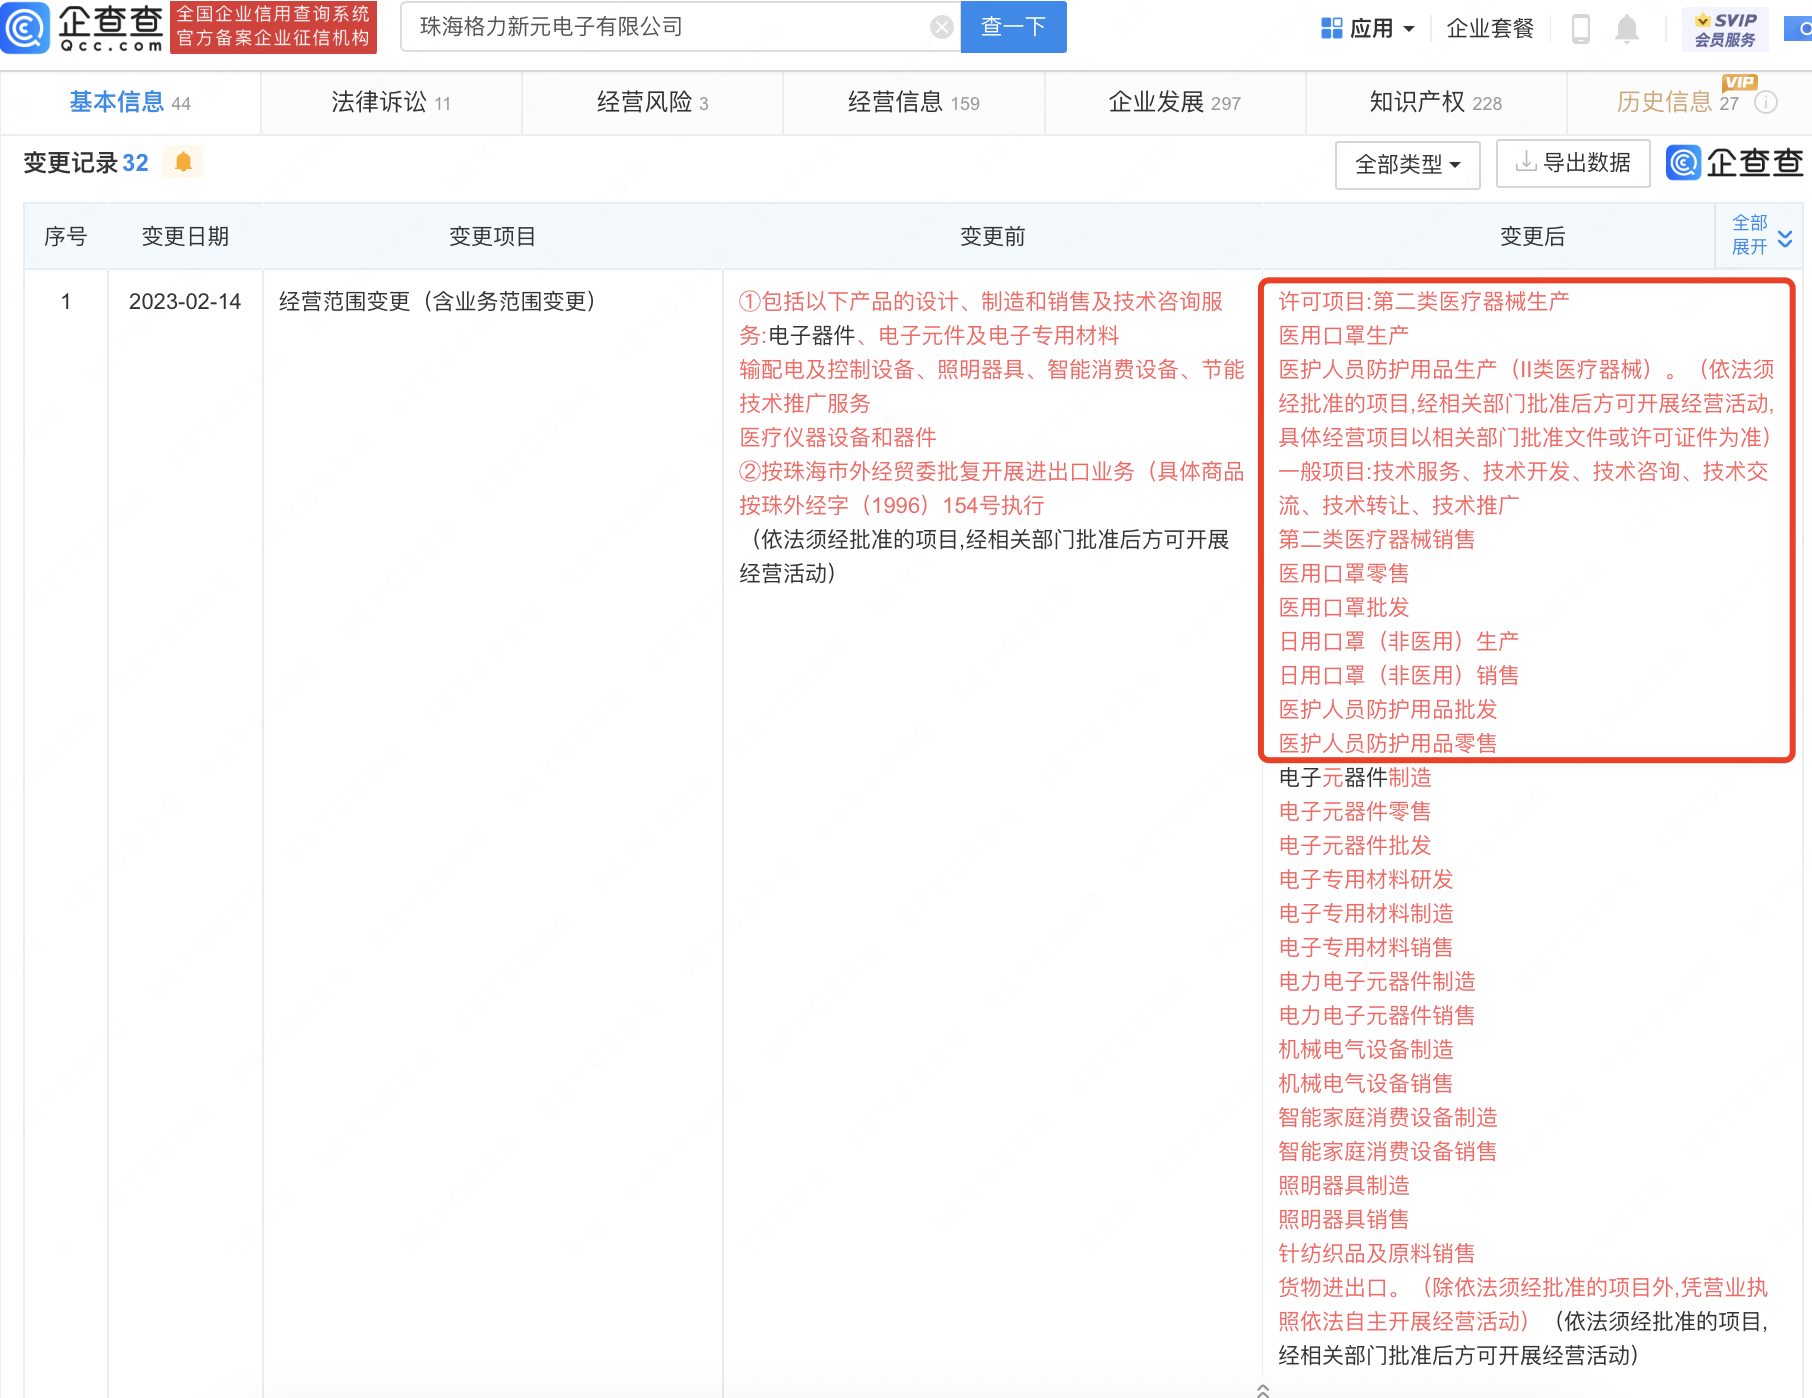This screenshot has height=1398, width=1812.
Task: Click the 查一下 search button
Action: coord(1014,27)
